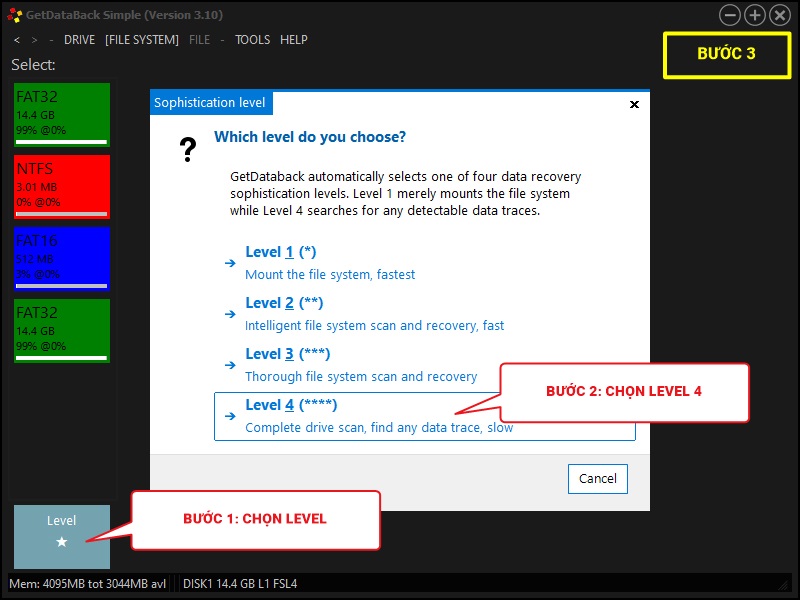Click the "Which level do you choose?" heading

tap(310, 137)
